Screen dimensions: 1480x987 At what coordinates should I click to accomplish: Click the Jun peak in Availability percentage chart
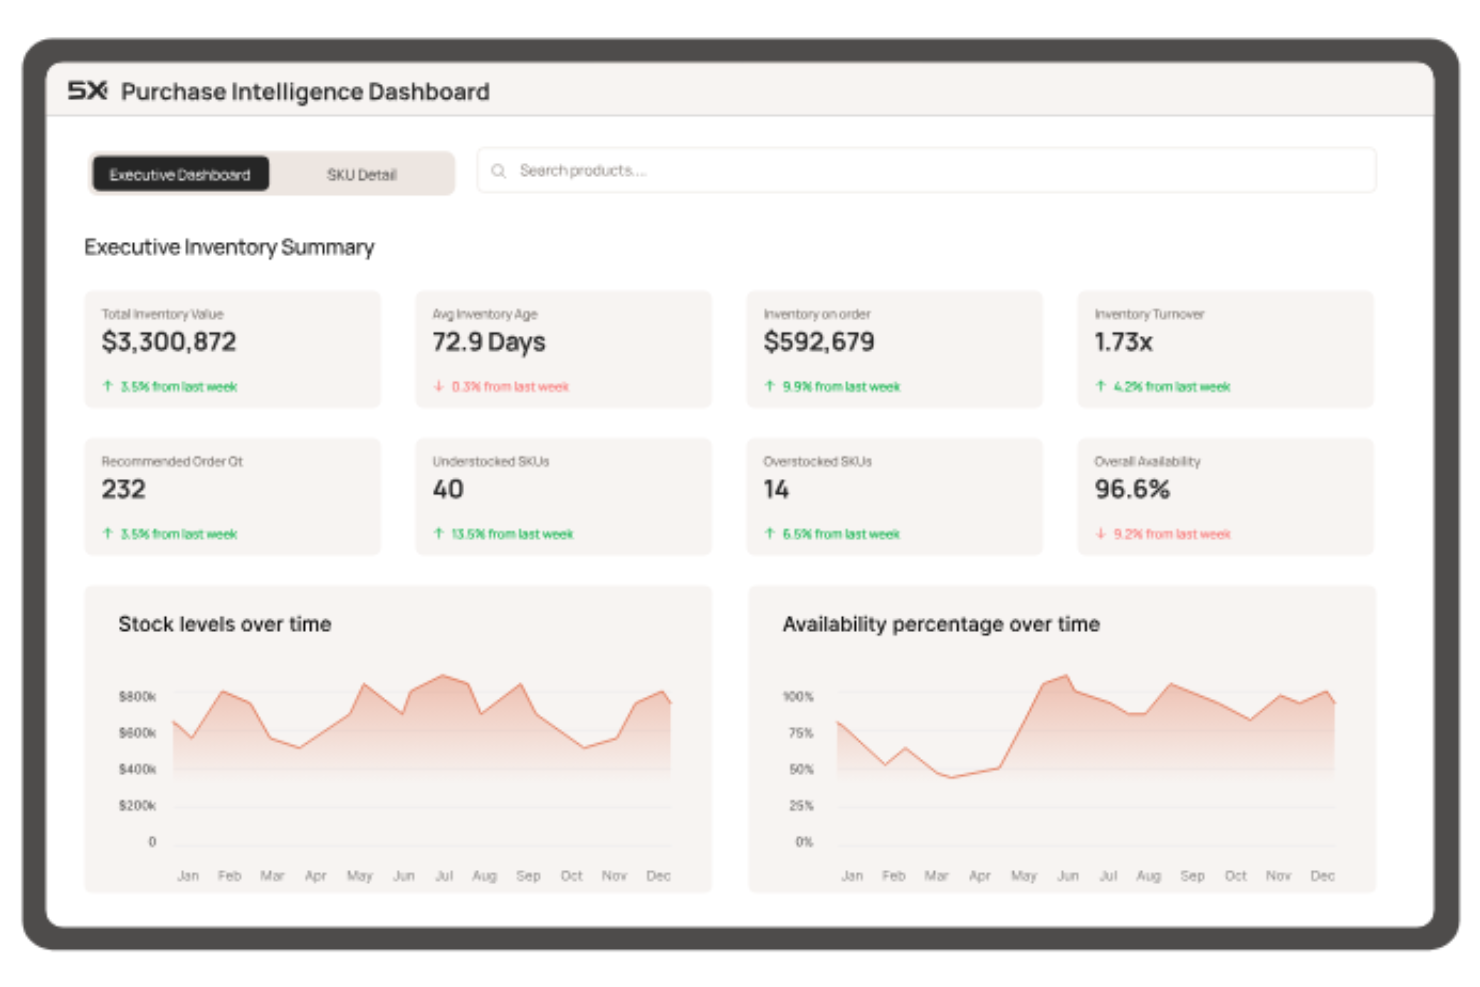(x=1067, y=677)
